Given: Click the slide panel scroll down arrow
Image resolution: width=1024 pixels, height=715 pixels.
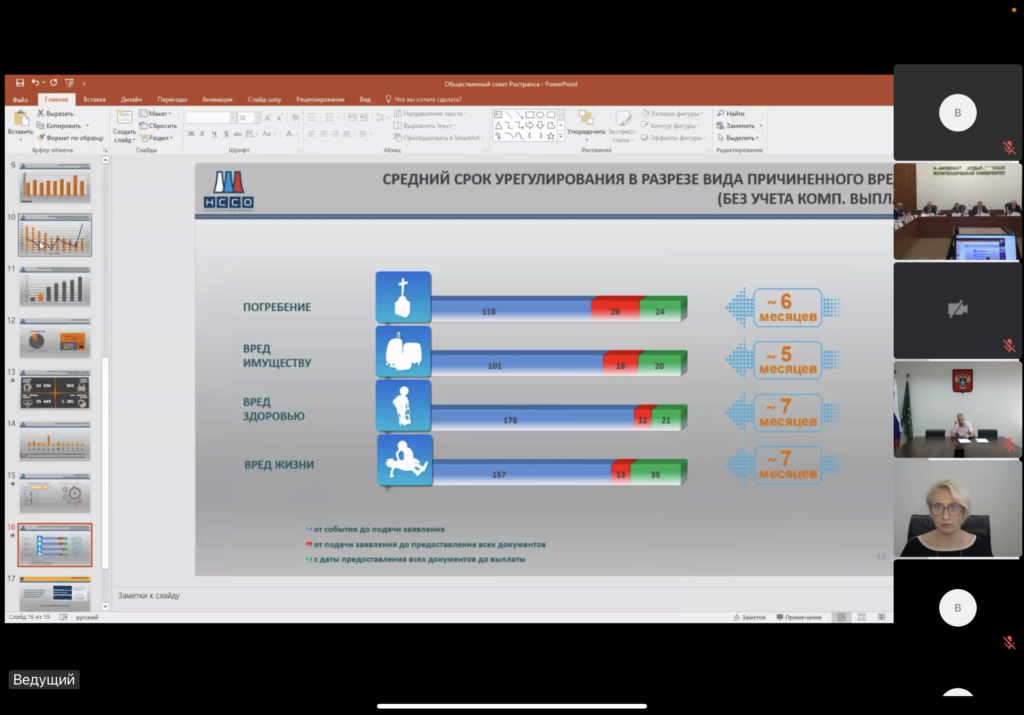Looking at the screenshot, I should [x=105, y=607].
